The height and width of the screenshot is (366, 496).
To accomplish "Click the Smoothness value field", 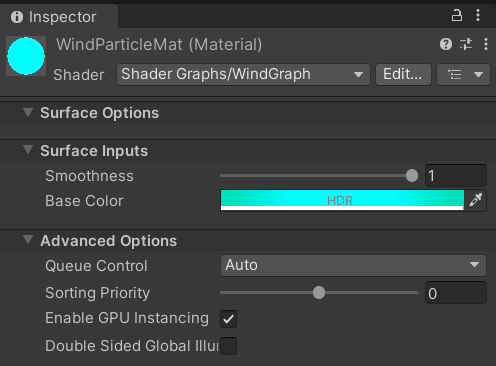I will point(456,176).
